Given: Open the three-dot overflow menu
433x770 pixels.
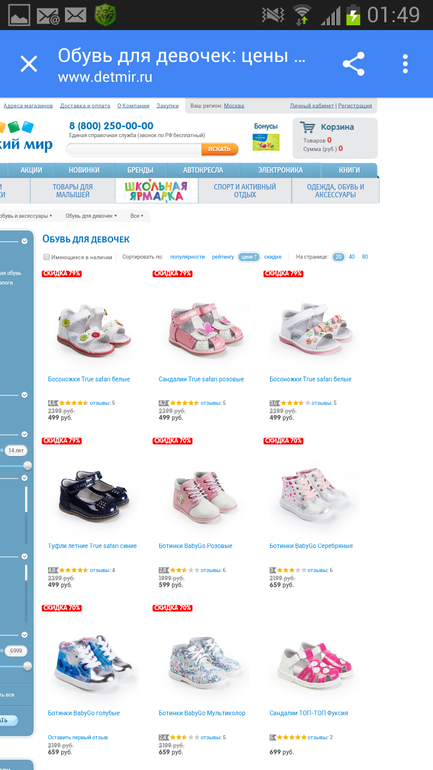Looking at the screenshot, I should pyautogui.click(x=405, y=64).
